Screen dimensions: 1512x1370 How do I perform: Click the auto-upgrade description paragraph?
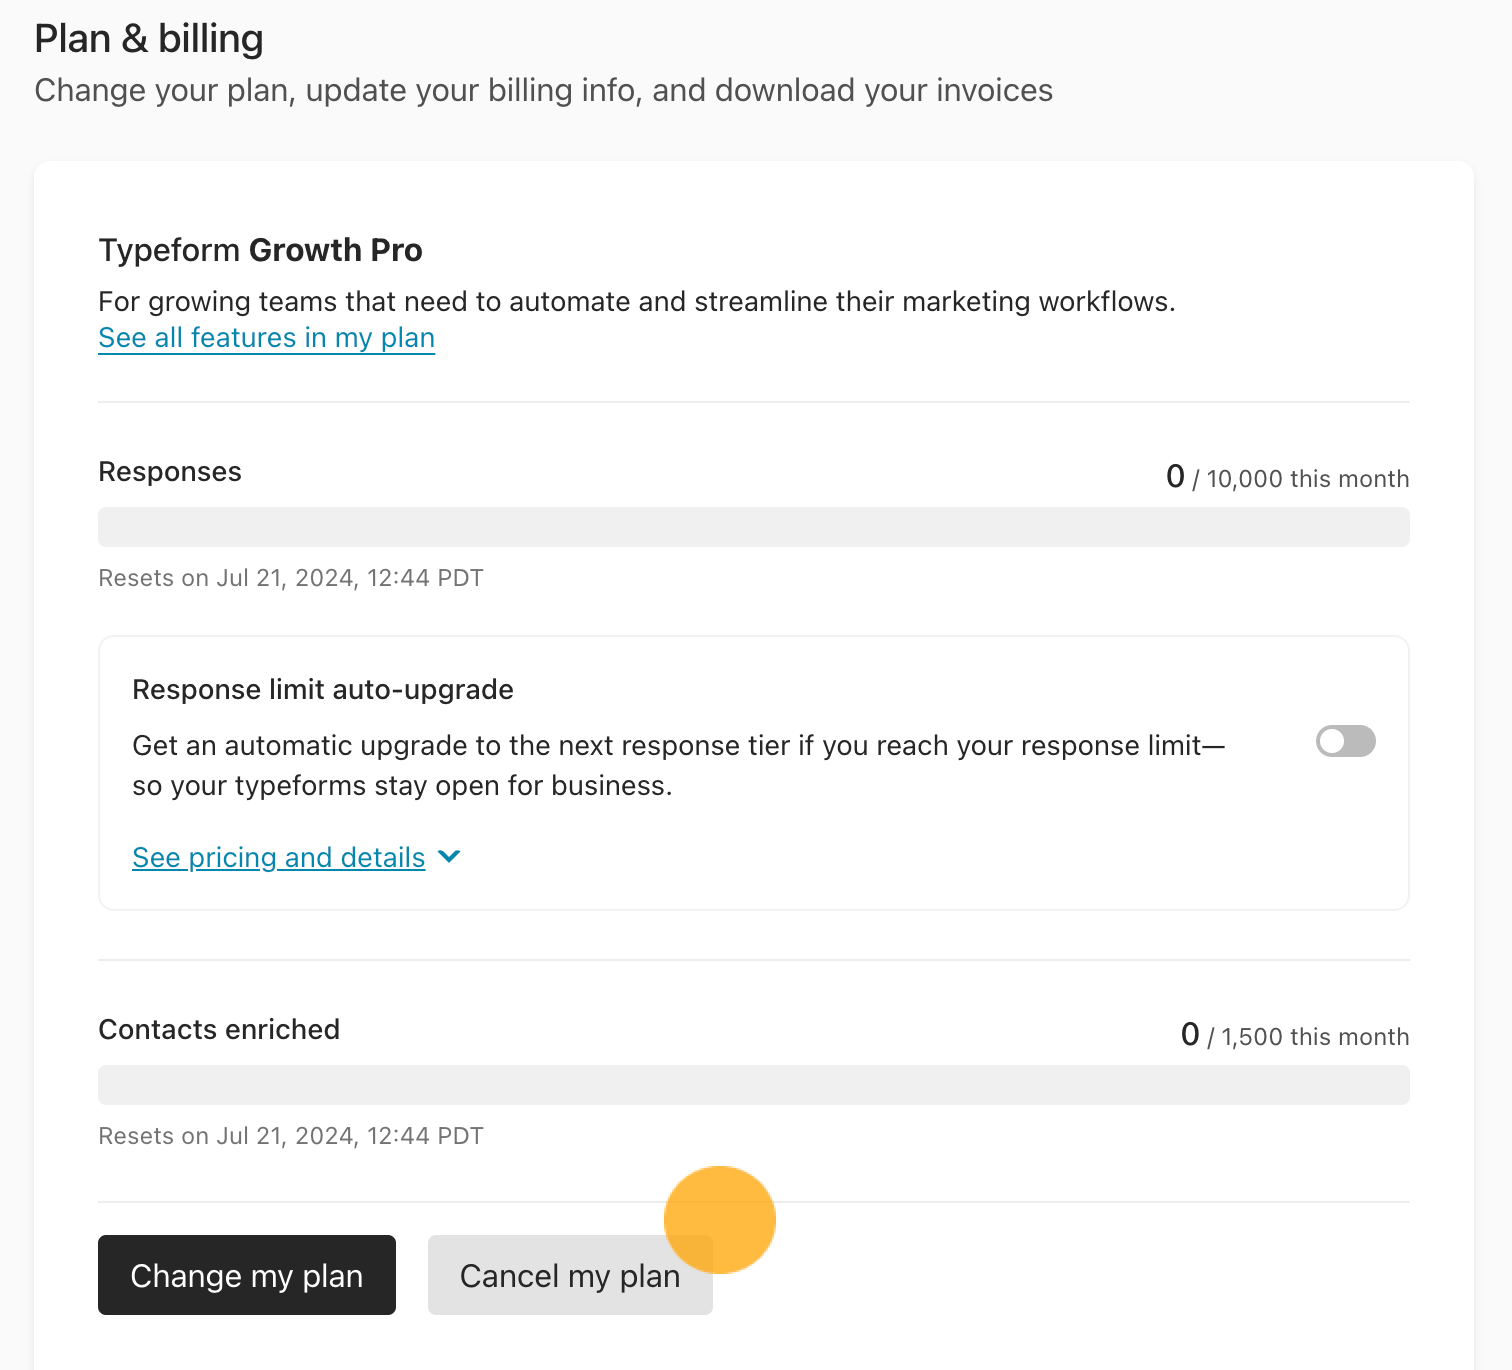[679, 766]
